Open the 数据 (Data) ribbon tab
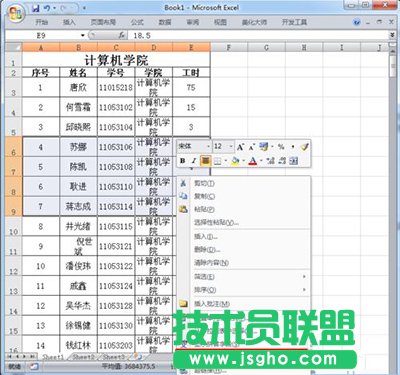The height and width of the screenshot is (375, 400). click(165, 22)
